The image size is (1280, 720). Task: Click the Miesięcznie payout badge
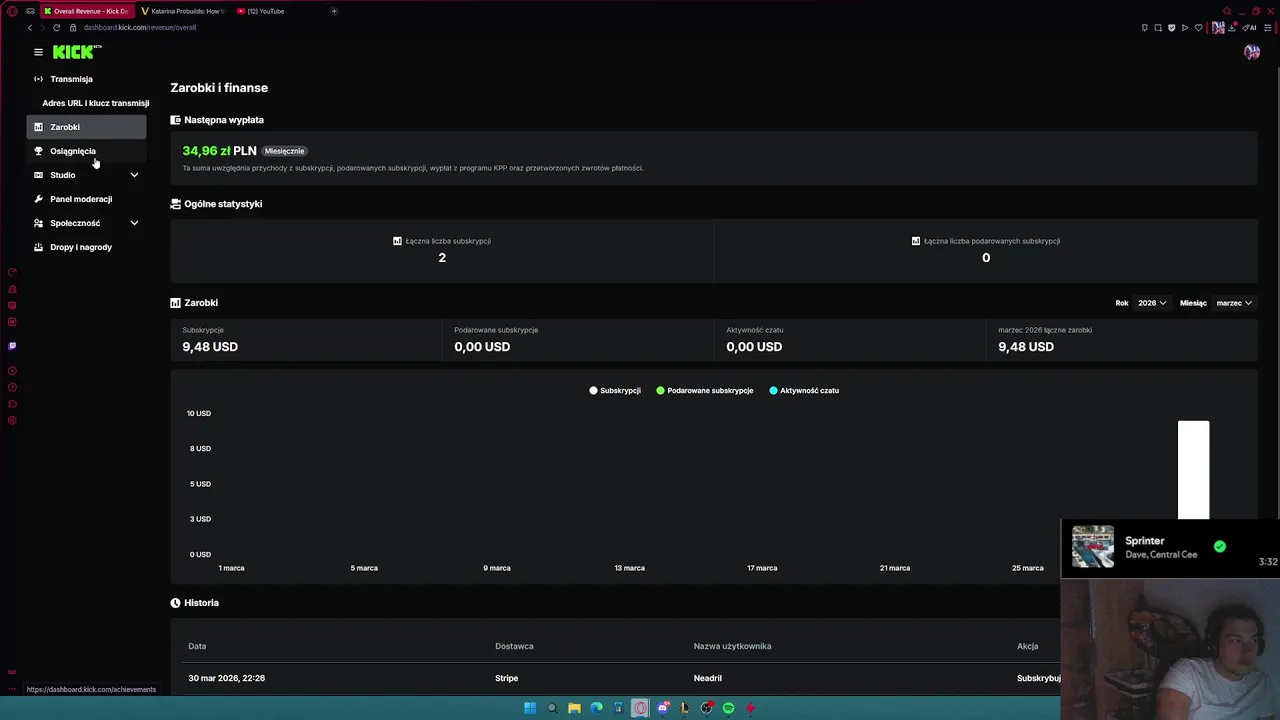[x=284, y=151]
